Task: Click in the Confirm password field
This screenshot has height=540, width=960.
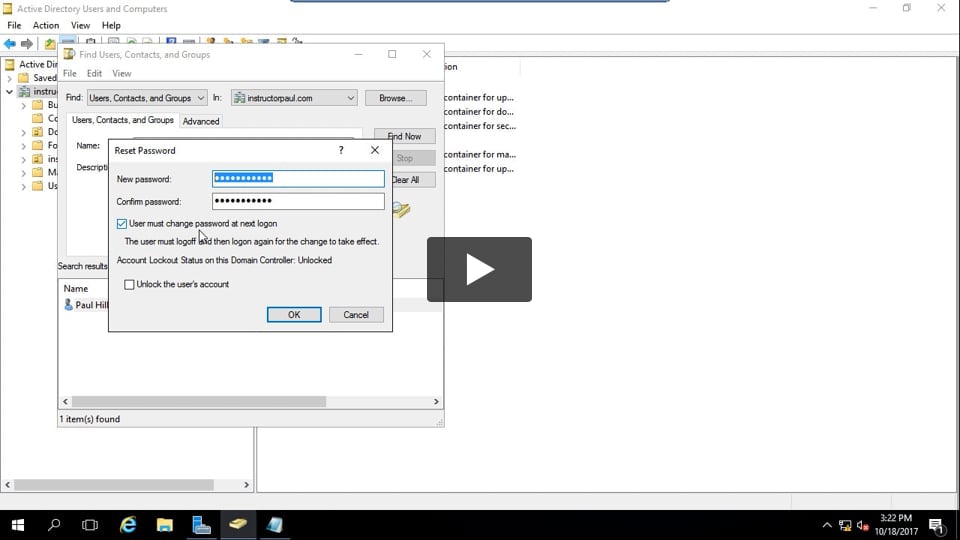Action: 298,201
